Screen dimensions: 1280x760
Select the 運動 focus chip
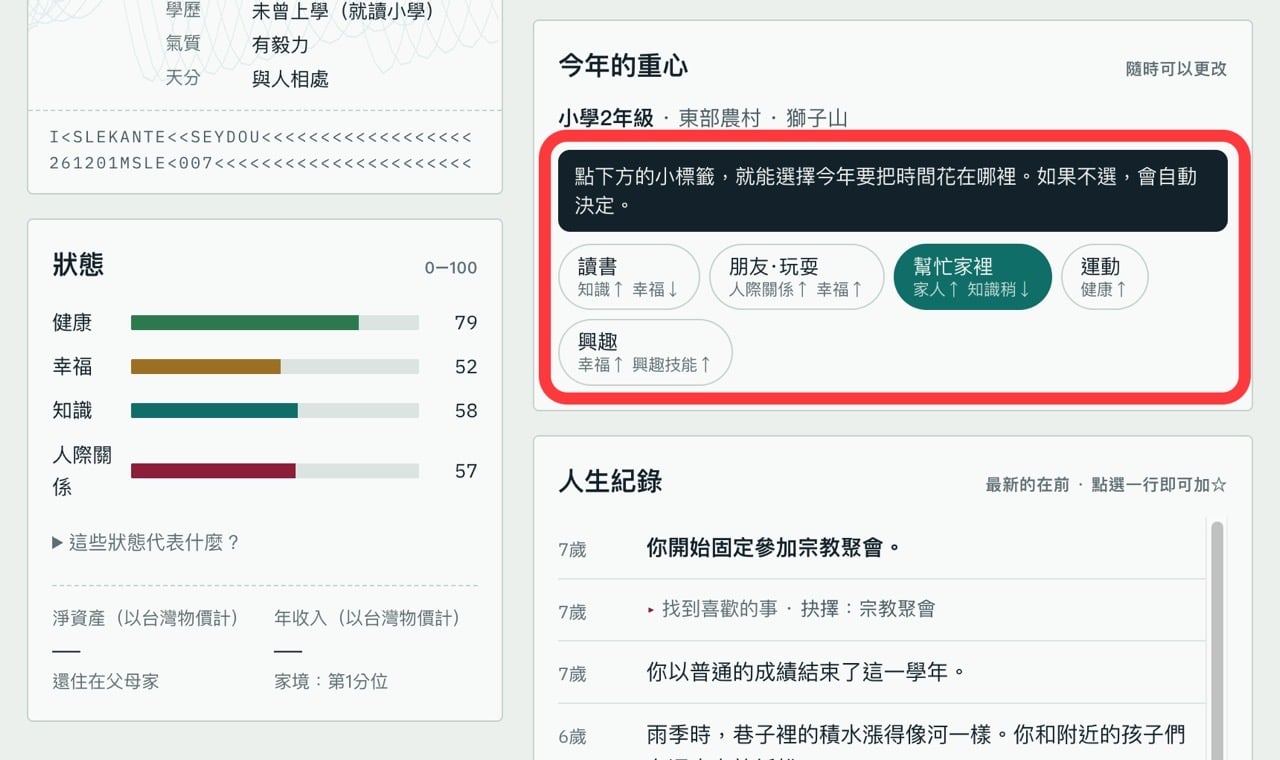pyautogui.click(x=1104, y=277)
